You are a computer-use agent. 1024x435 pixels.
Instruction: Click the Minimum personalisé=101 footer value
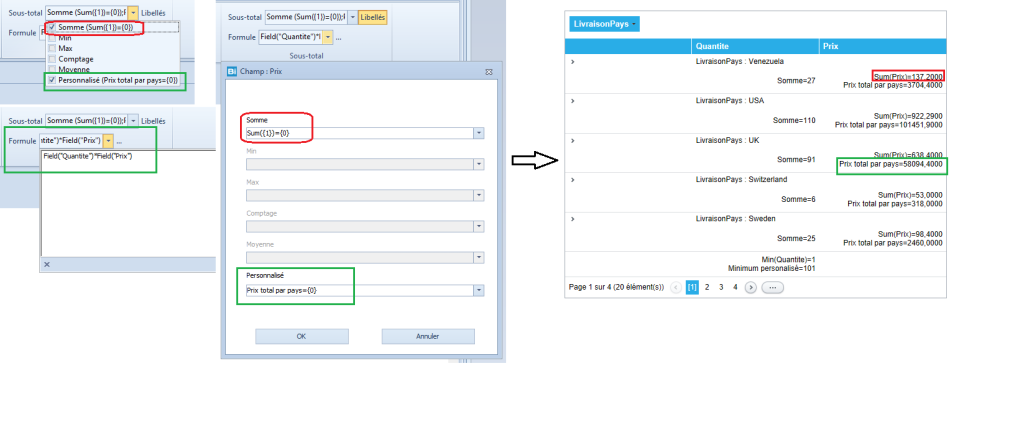click(772, 268)
